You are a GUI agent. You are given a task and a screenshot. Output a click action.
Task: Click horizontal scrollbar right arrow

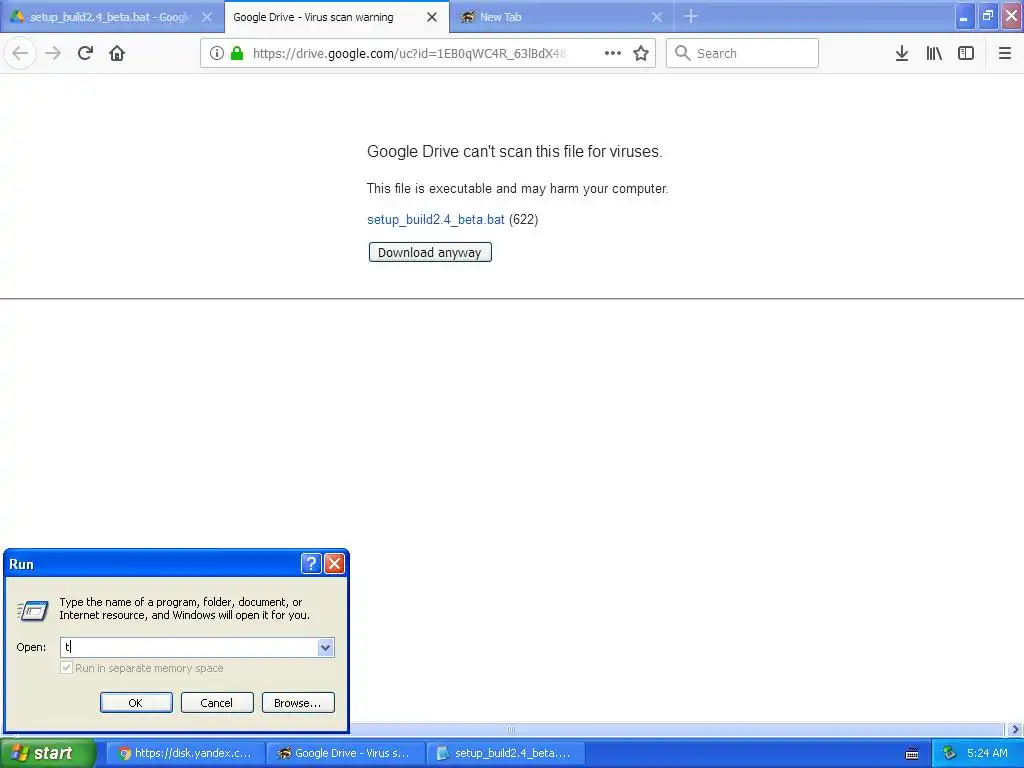[x=1015, y=729]
